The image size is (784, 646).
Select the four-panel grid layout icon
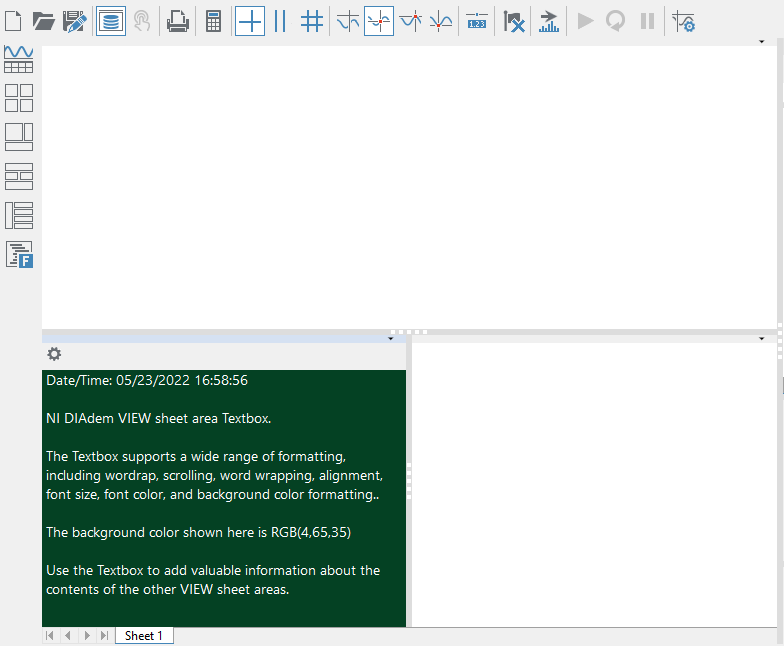[x=19, y=97]
